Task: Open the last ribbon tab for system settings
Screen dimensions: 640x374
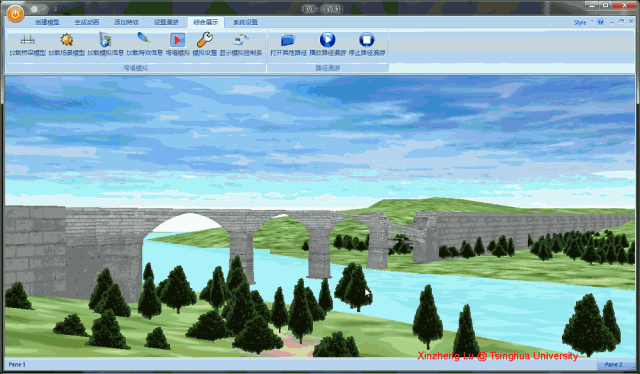Action: click(245, 22)
